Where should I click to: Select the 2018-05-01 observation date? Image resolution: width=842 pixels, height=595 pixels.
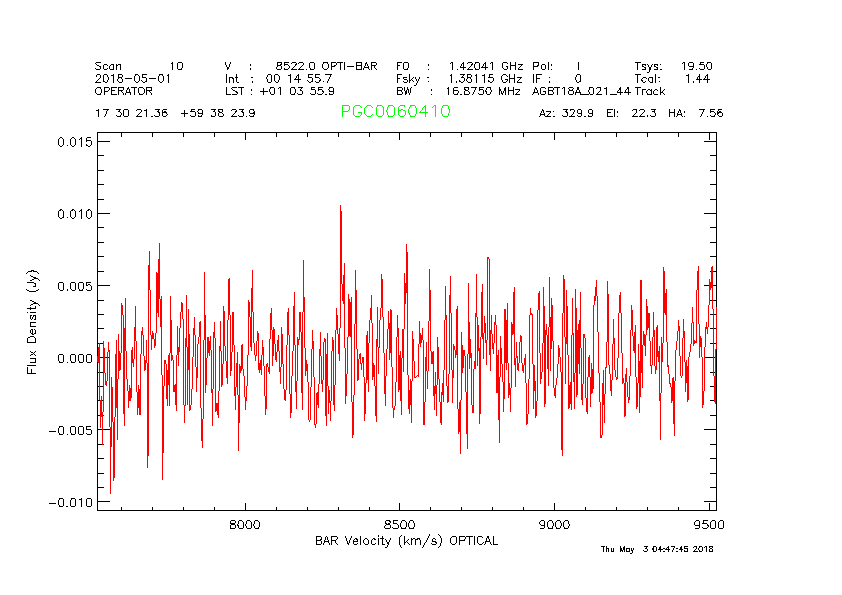click(126, 78)
